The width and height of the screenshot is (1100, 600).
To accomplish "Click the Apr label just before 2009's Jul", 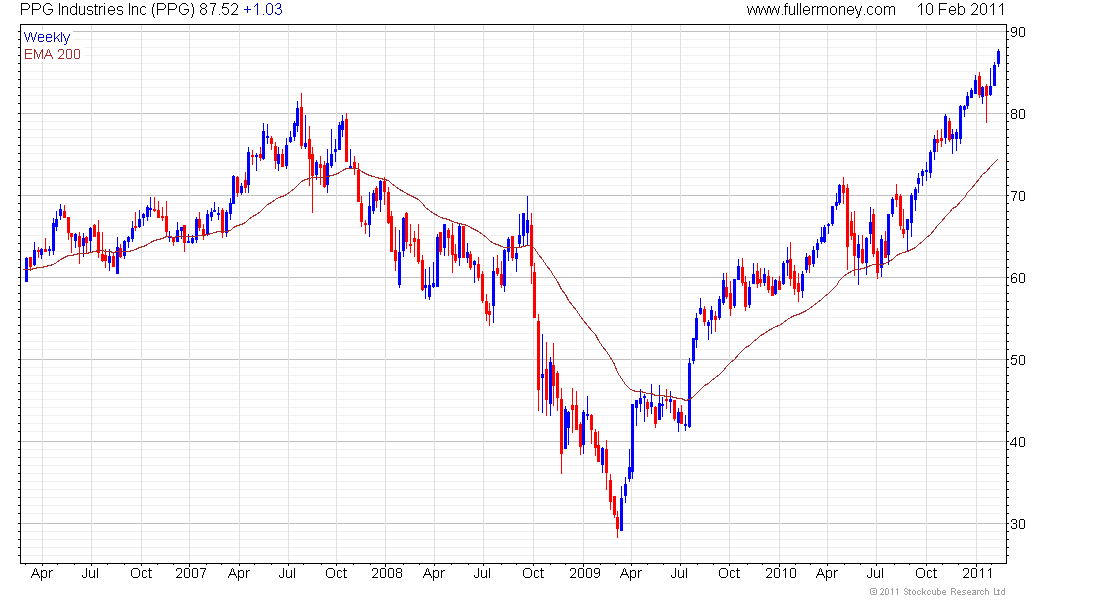I will (631, 573).
